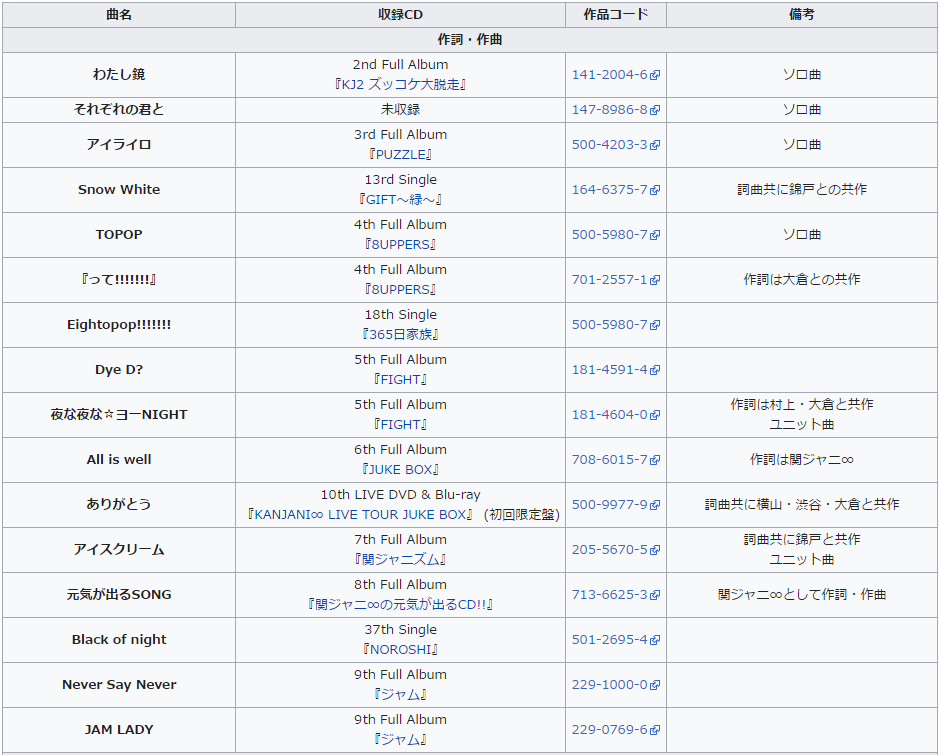This screenshot has height=755, width=939.
Task: Click the 10th LIVE DVD & Blu-ray label
Action: coord(400,495)
